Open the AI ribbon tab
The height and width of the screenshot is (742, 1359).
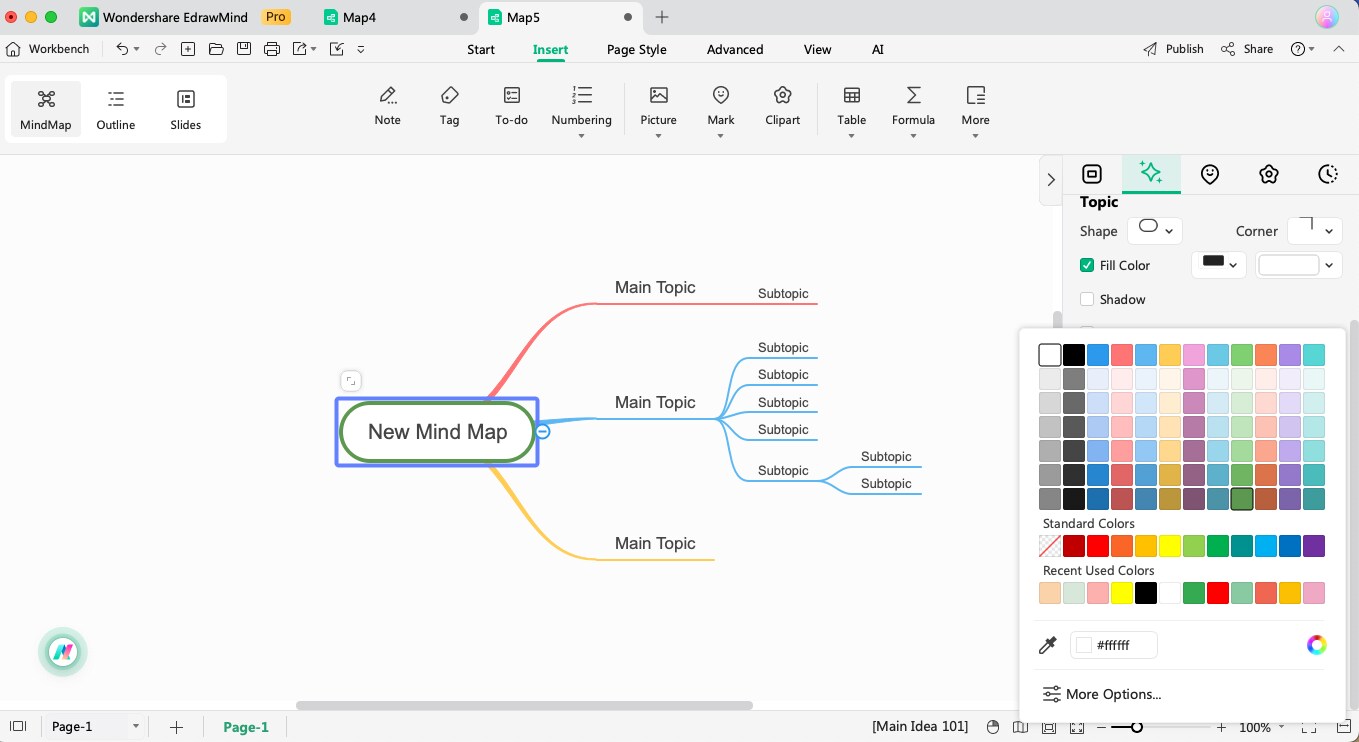click(x=878, y=49)
